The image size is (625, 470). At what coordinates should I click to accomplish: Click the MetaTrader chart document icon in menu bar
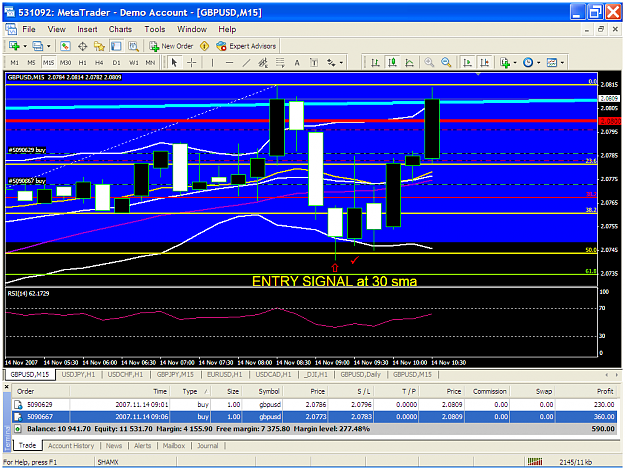(11, 29)
